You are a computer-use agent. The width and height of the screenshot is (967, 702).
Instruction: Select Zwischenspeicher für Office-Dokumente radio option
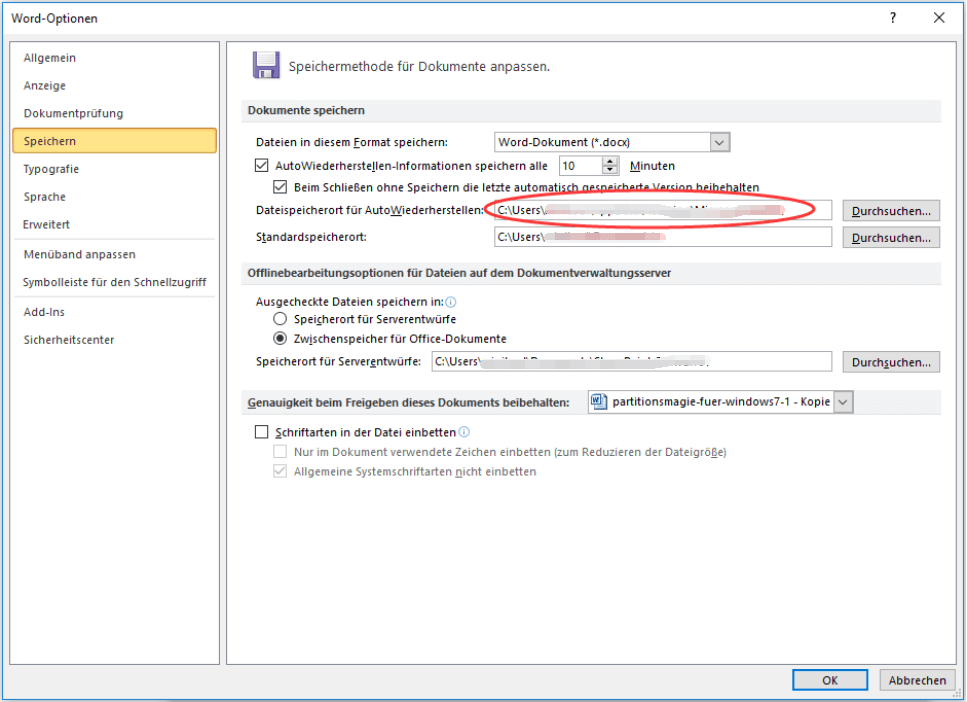tap(280, 338)
